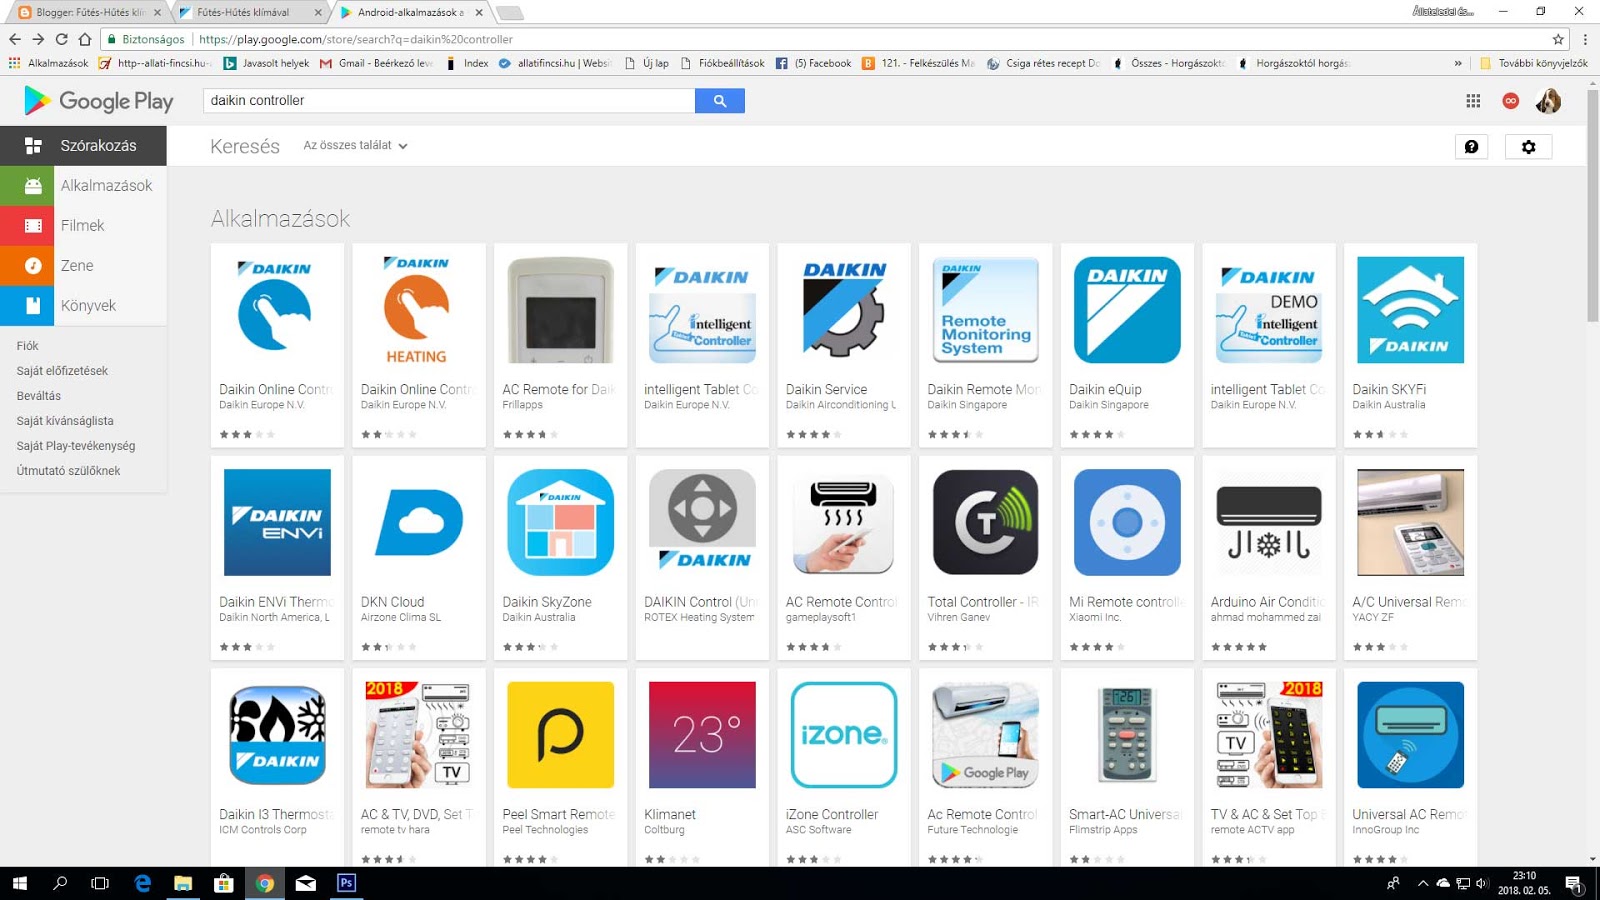
Task: Open the Gmail Beérkező levelek bookmark
Action: (x=376, y=63)
